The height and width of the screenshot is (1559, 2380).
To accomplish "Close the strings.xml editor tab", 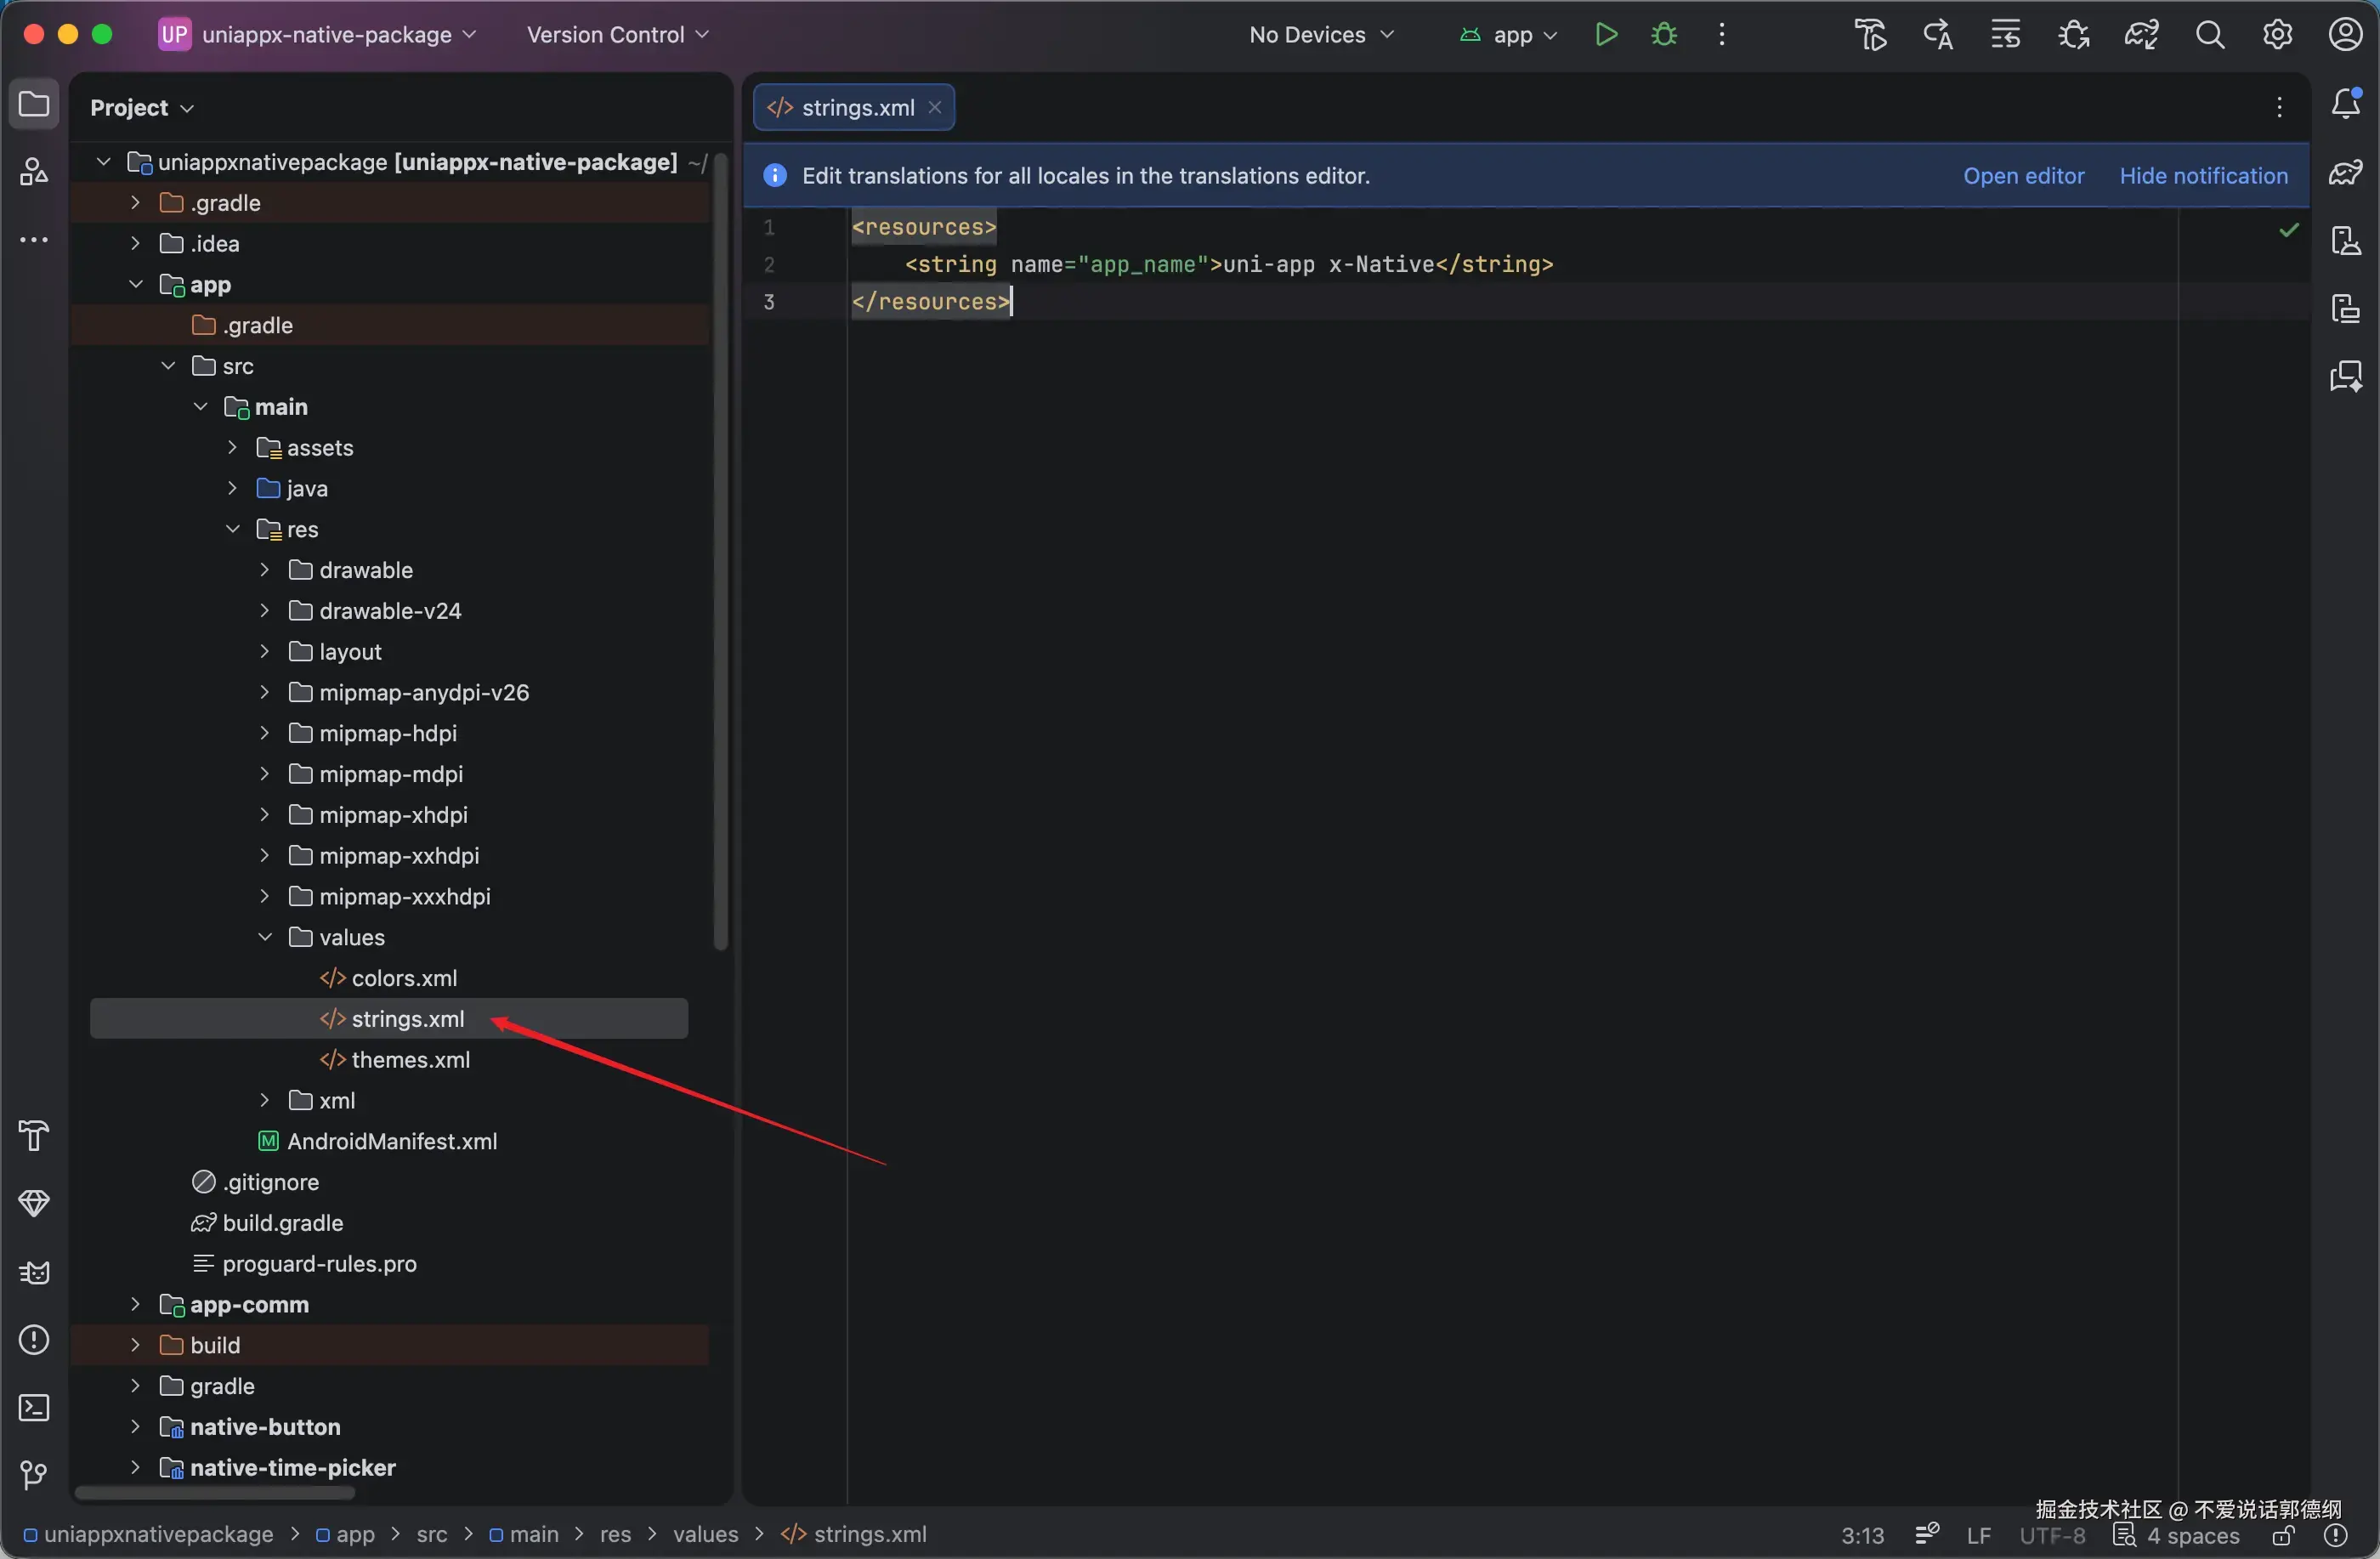I will (x=935, y=107).
